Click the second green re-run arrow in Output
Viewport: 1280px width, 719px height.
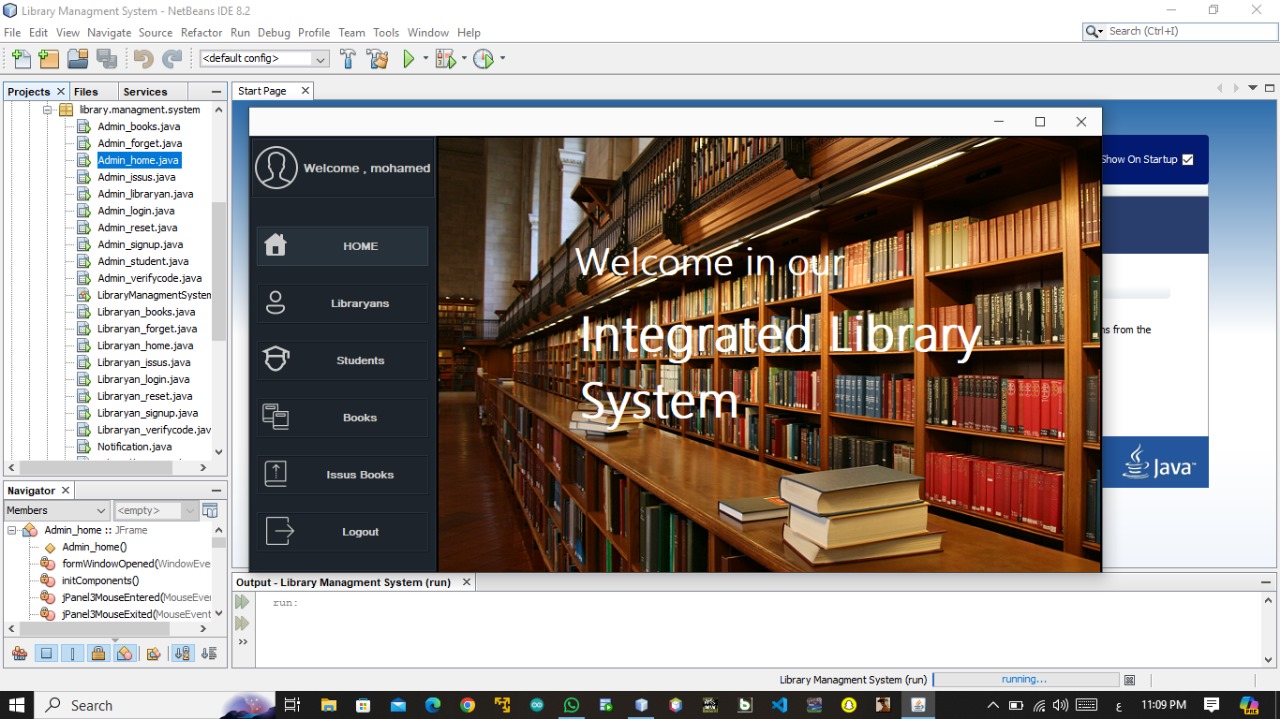(242, 623)
